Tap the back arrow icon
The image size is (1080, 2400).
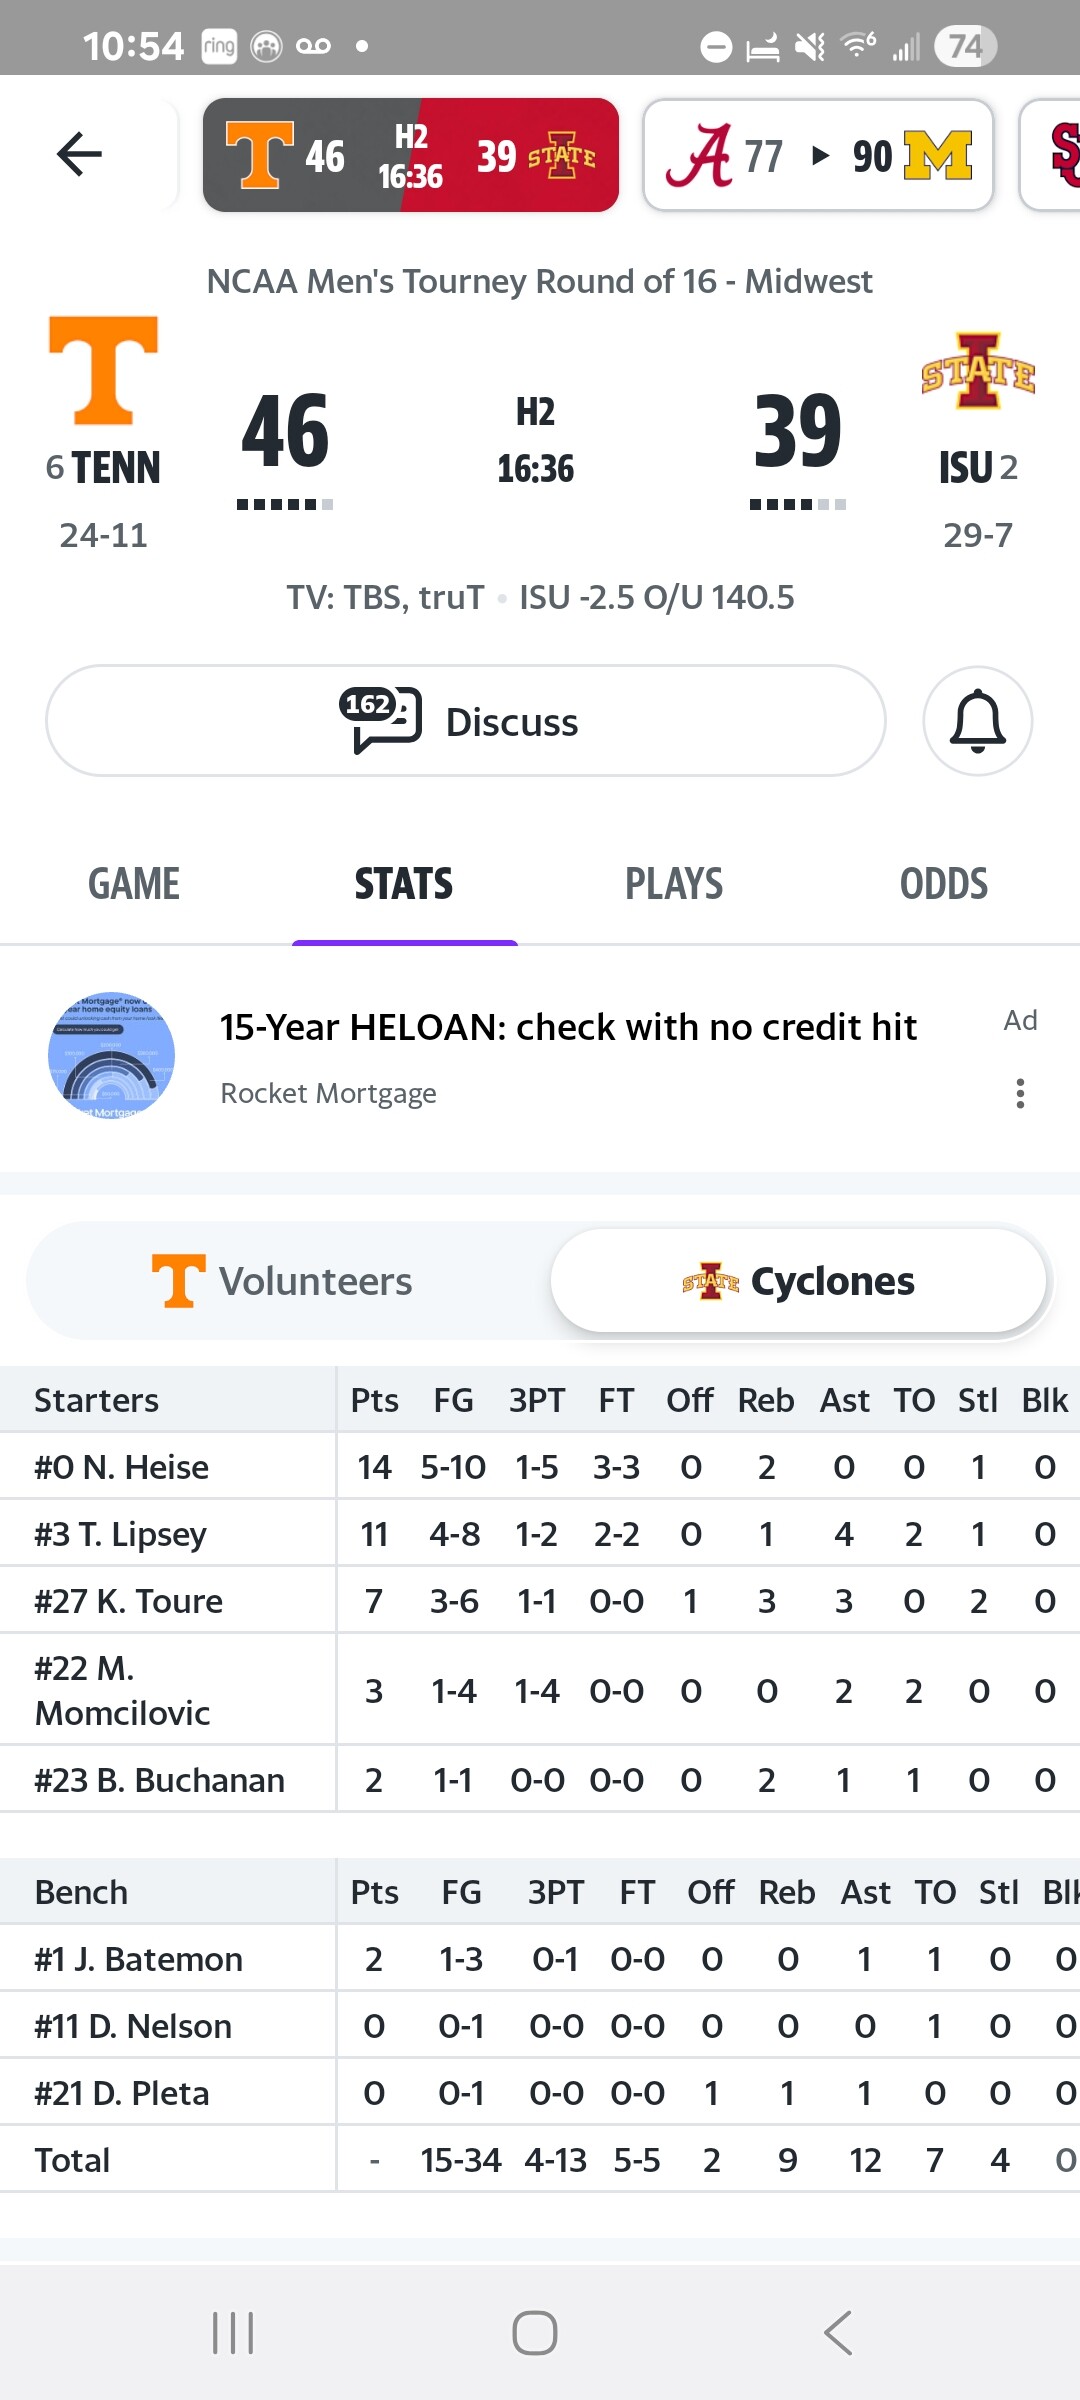(80, 154)
